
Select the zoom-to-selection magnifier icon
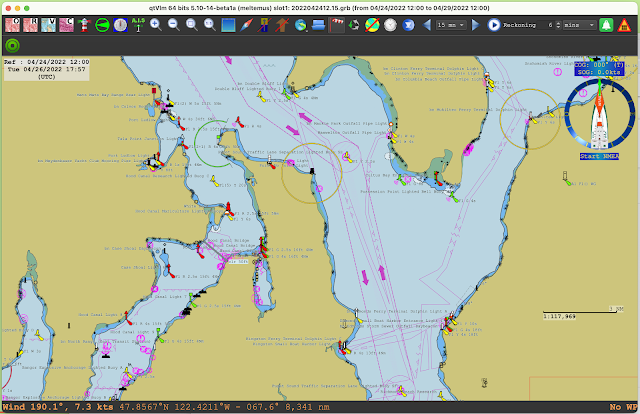(x=191, y=25)
